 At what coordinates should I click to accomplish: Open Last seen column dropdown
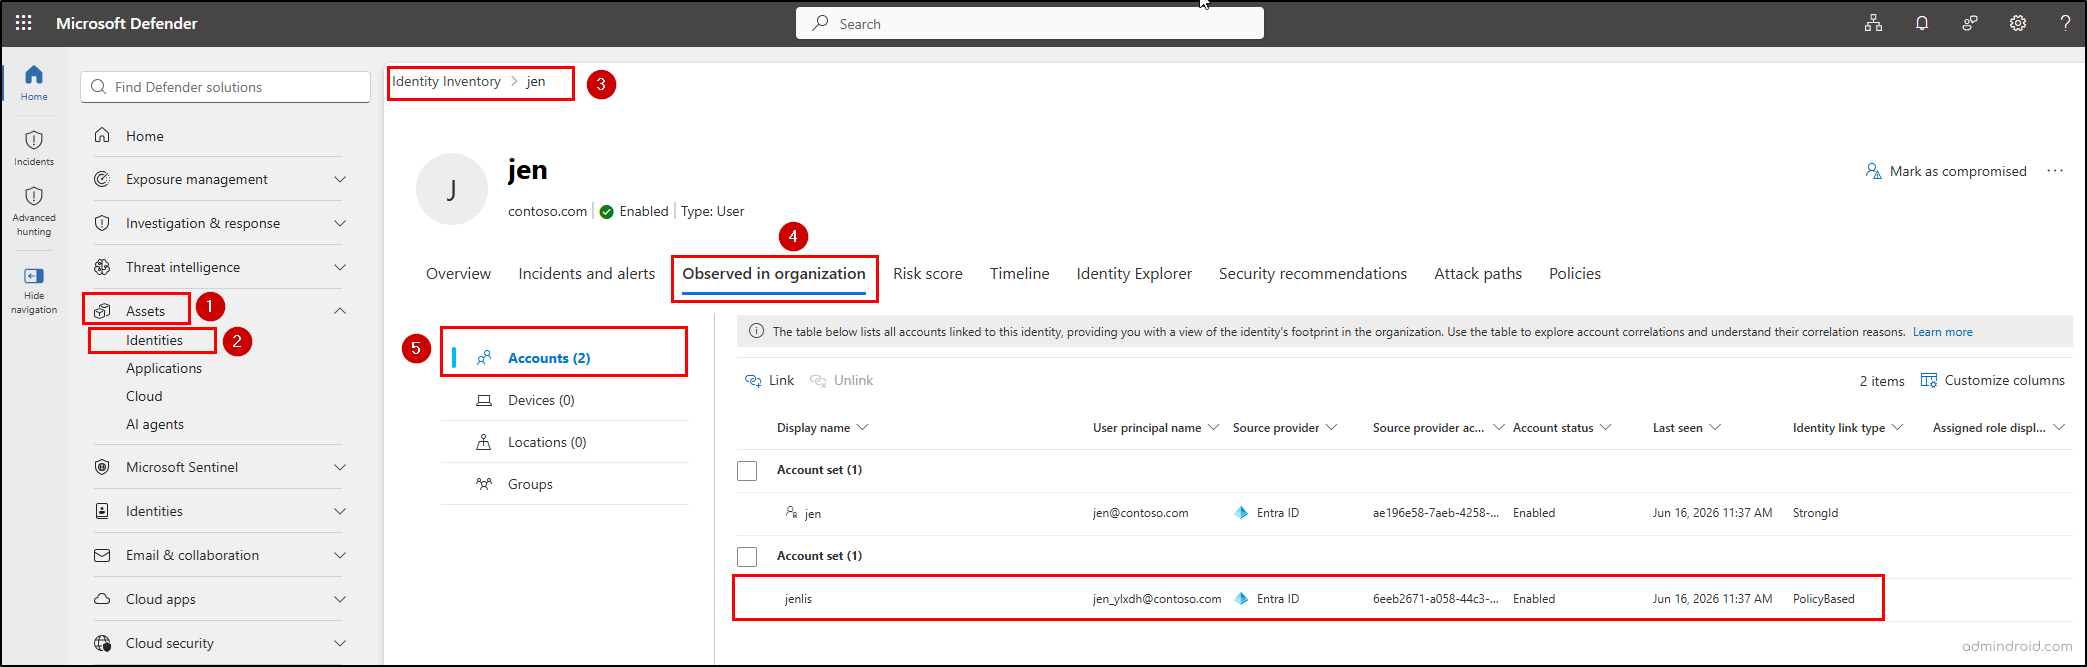pos(1715,428)
